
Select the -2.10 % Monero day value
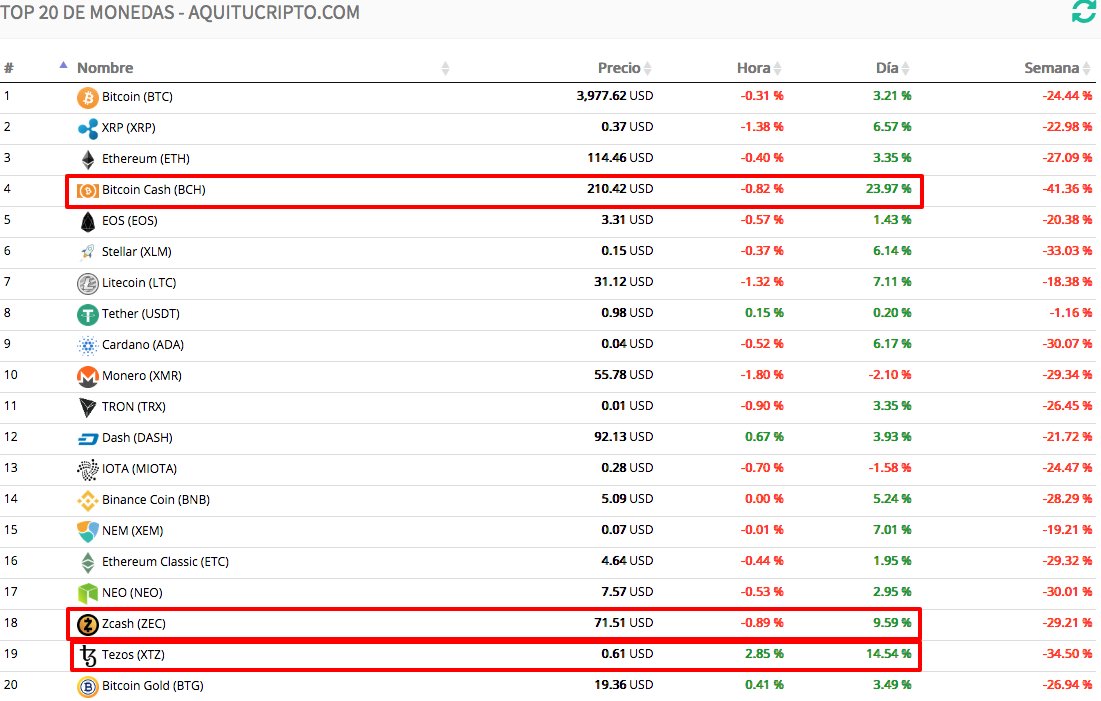pyautogui.click(x=890, y=375)
